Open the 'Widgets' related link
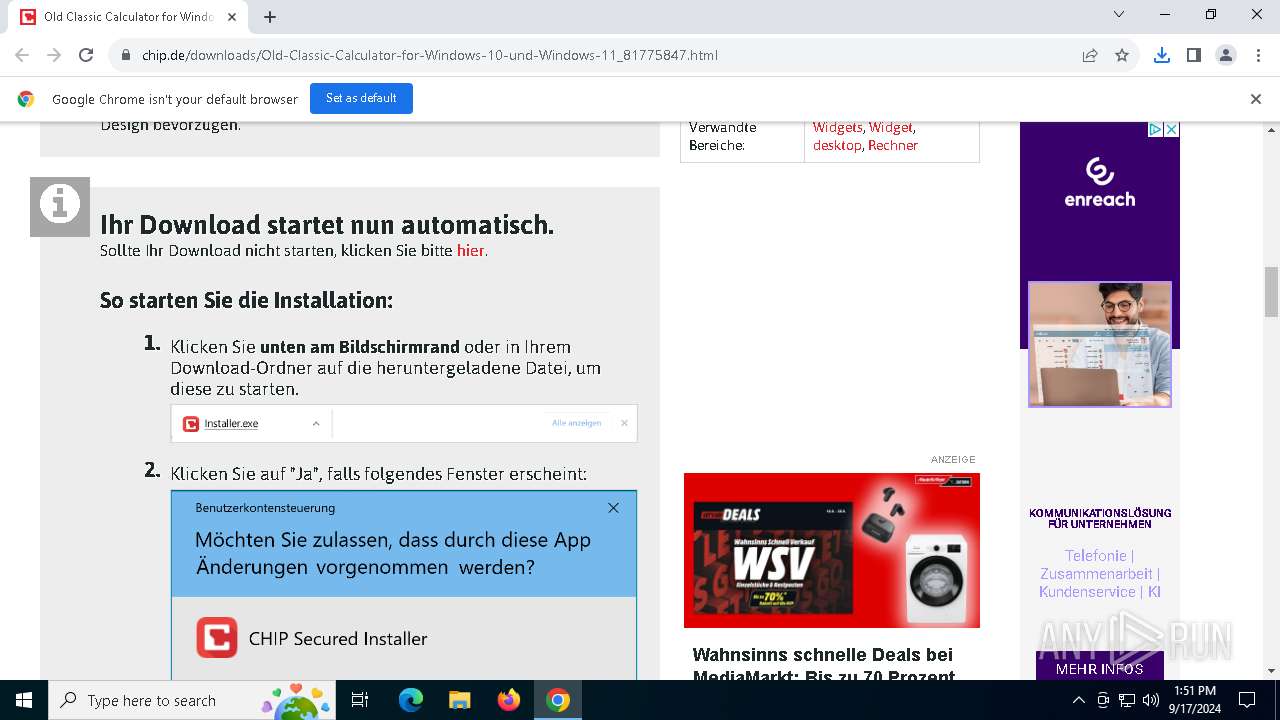This screenshot has width=1280, height=720. coord(837,127)
